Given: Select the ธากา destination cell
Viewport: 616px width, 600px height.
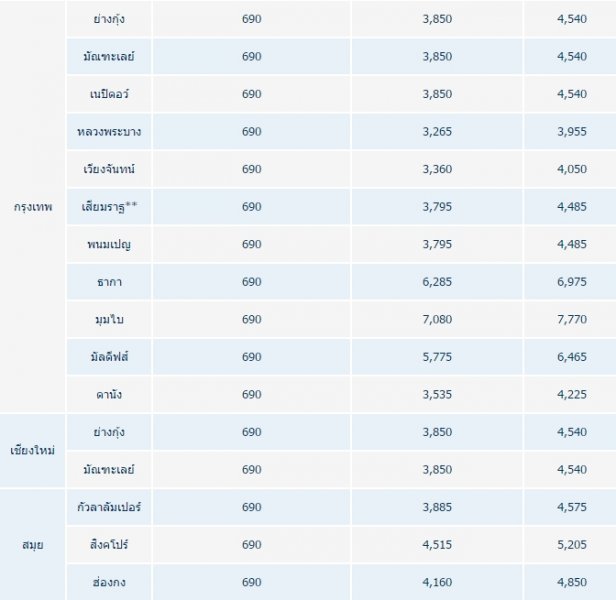Looking at the screenshot, I should click(x=110, y=282).
